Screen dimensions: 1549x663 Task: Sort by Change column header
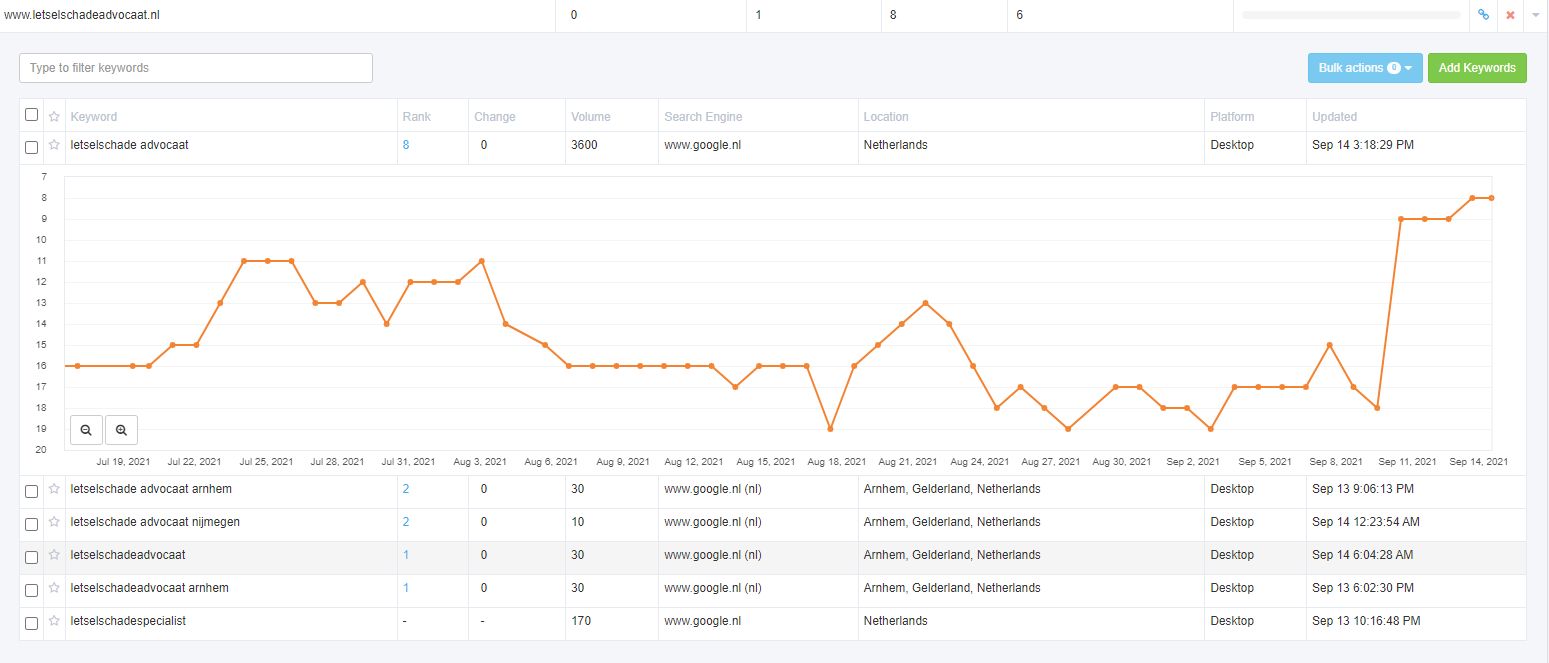495,117
